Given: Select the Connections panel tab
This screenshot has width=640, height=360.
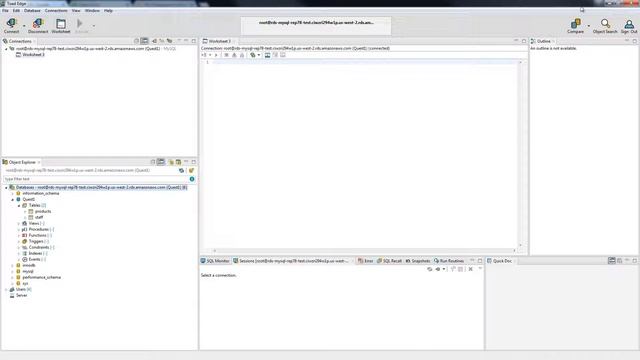Looking at the screenshot, I should [x=20, y=41].
